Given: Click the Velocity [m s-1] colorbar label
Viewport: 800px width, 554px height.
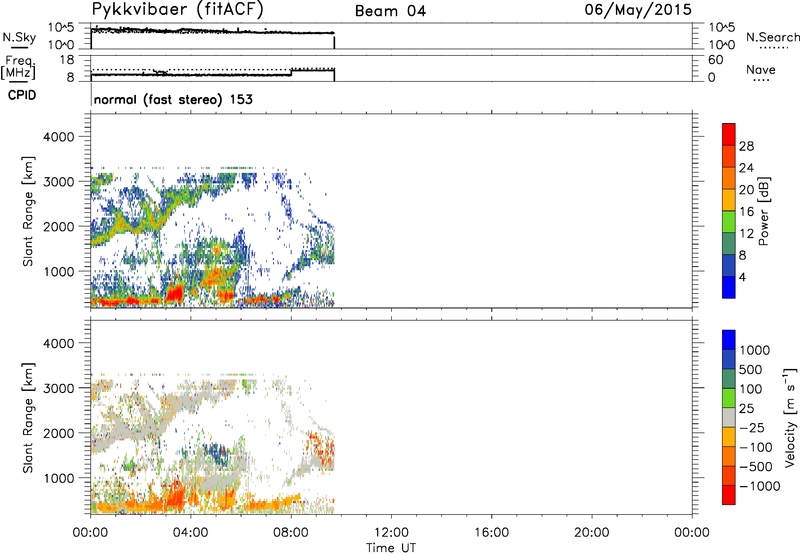Looking at the screenshot, I should [790, 417].
